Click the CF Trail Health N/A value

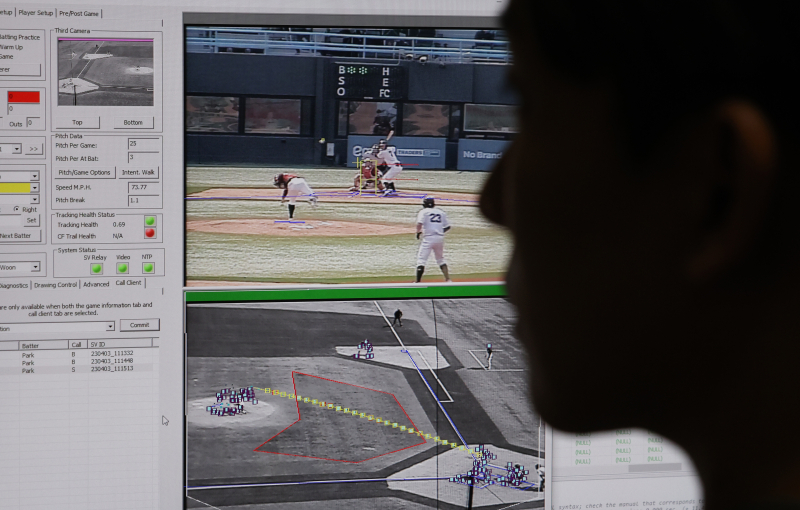117,236
